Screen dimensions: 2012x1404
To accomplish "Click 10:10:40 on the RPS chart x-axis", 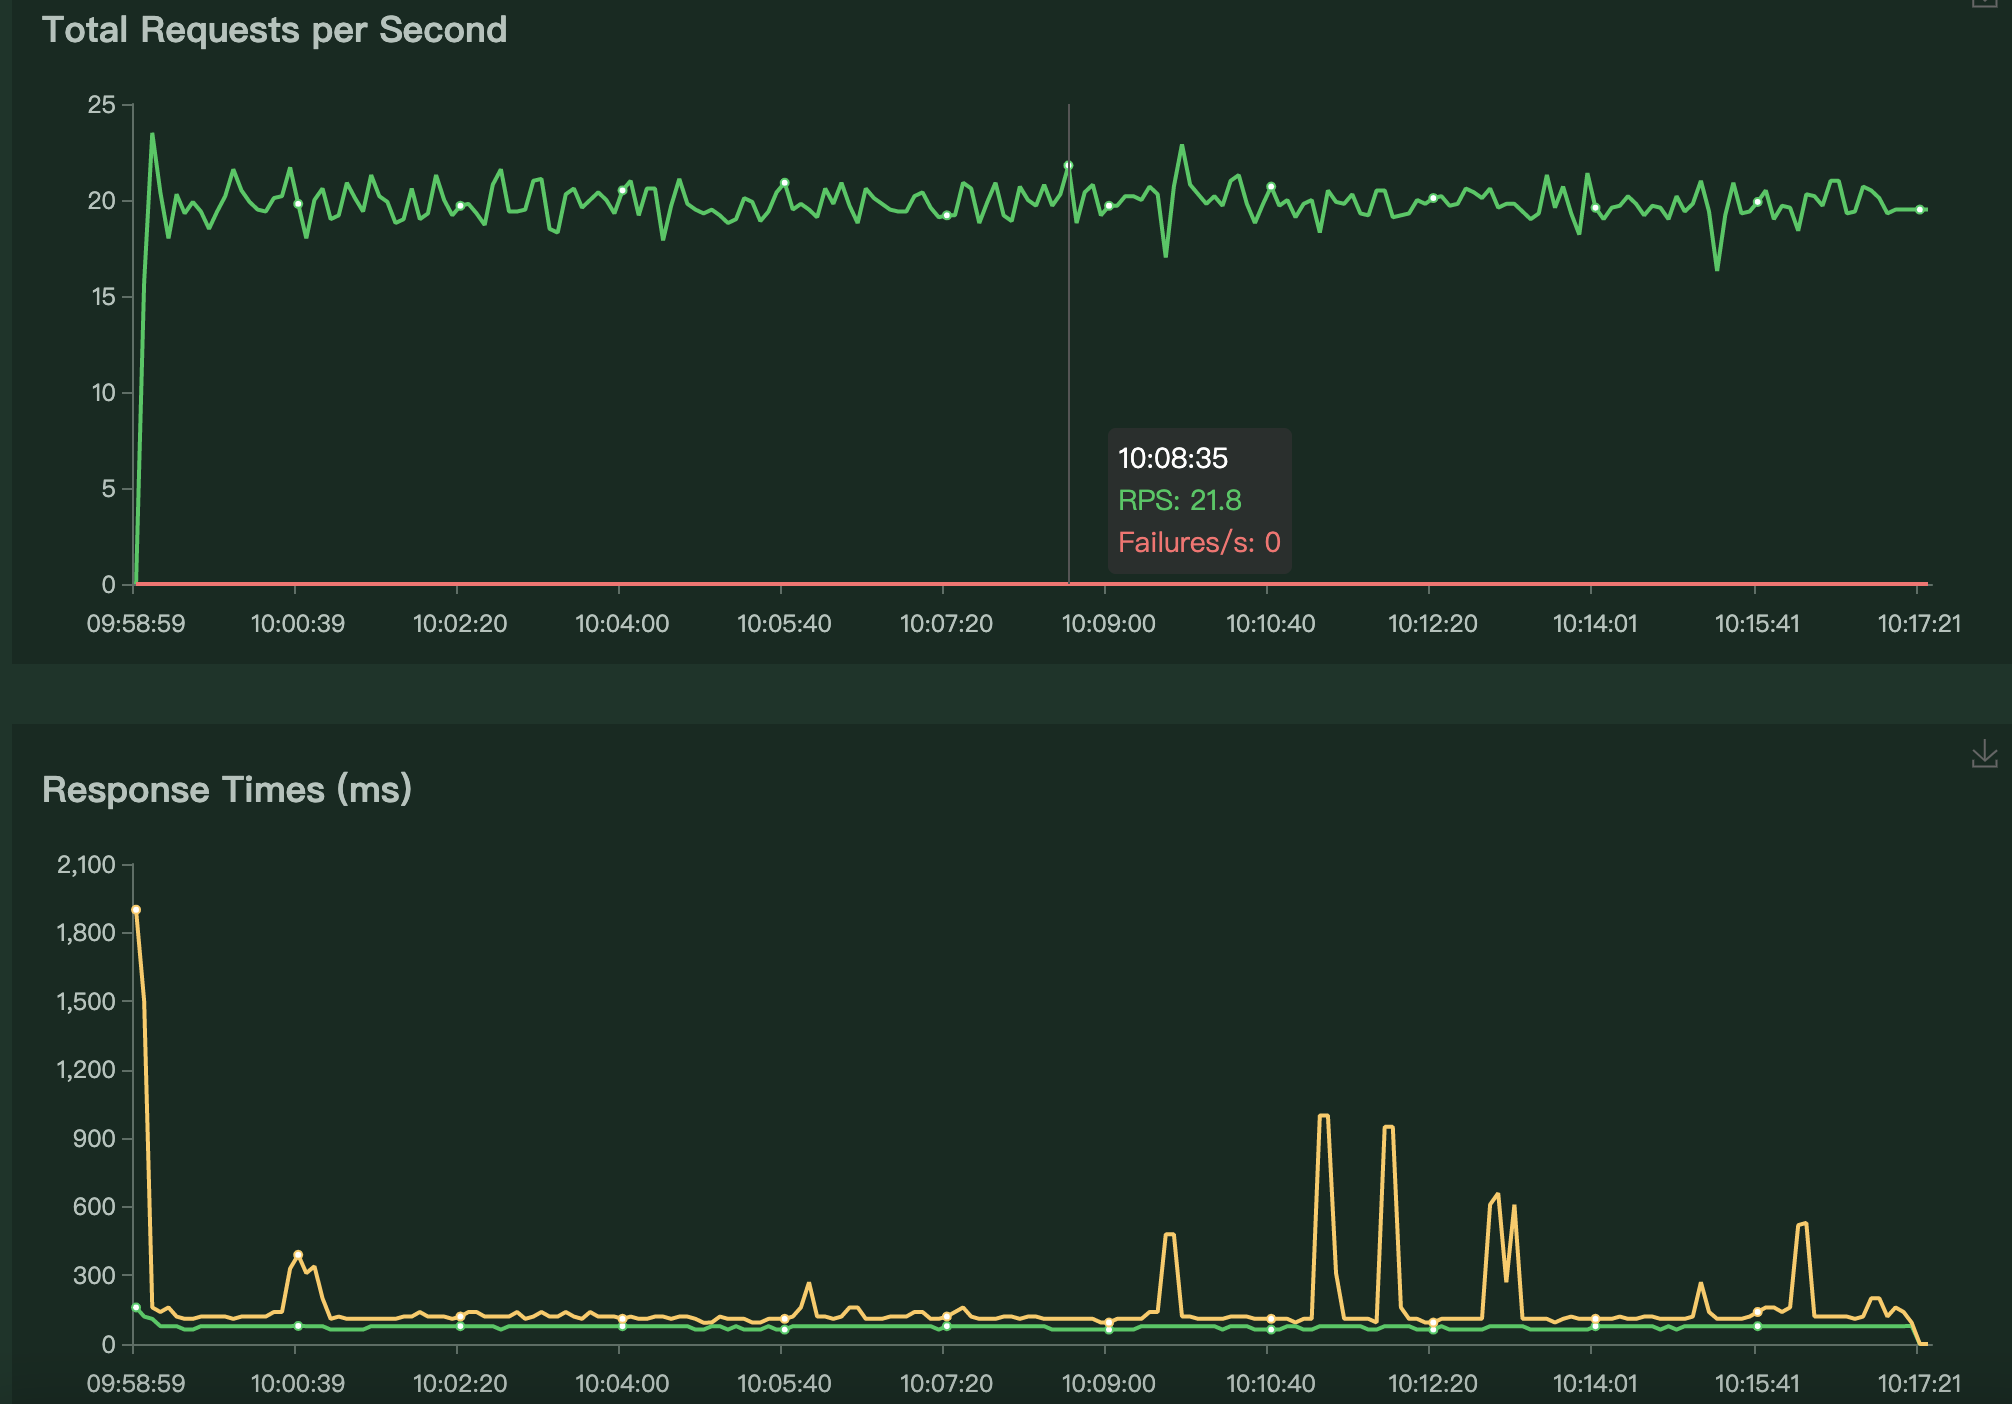I will 1271,624.
